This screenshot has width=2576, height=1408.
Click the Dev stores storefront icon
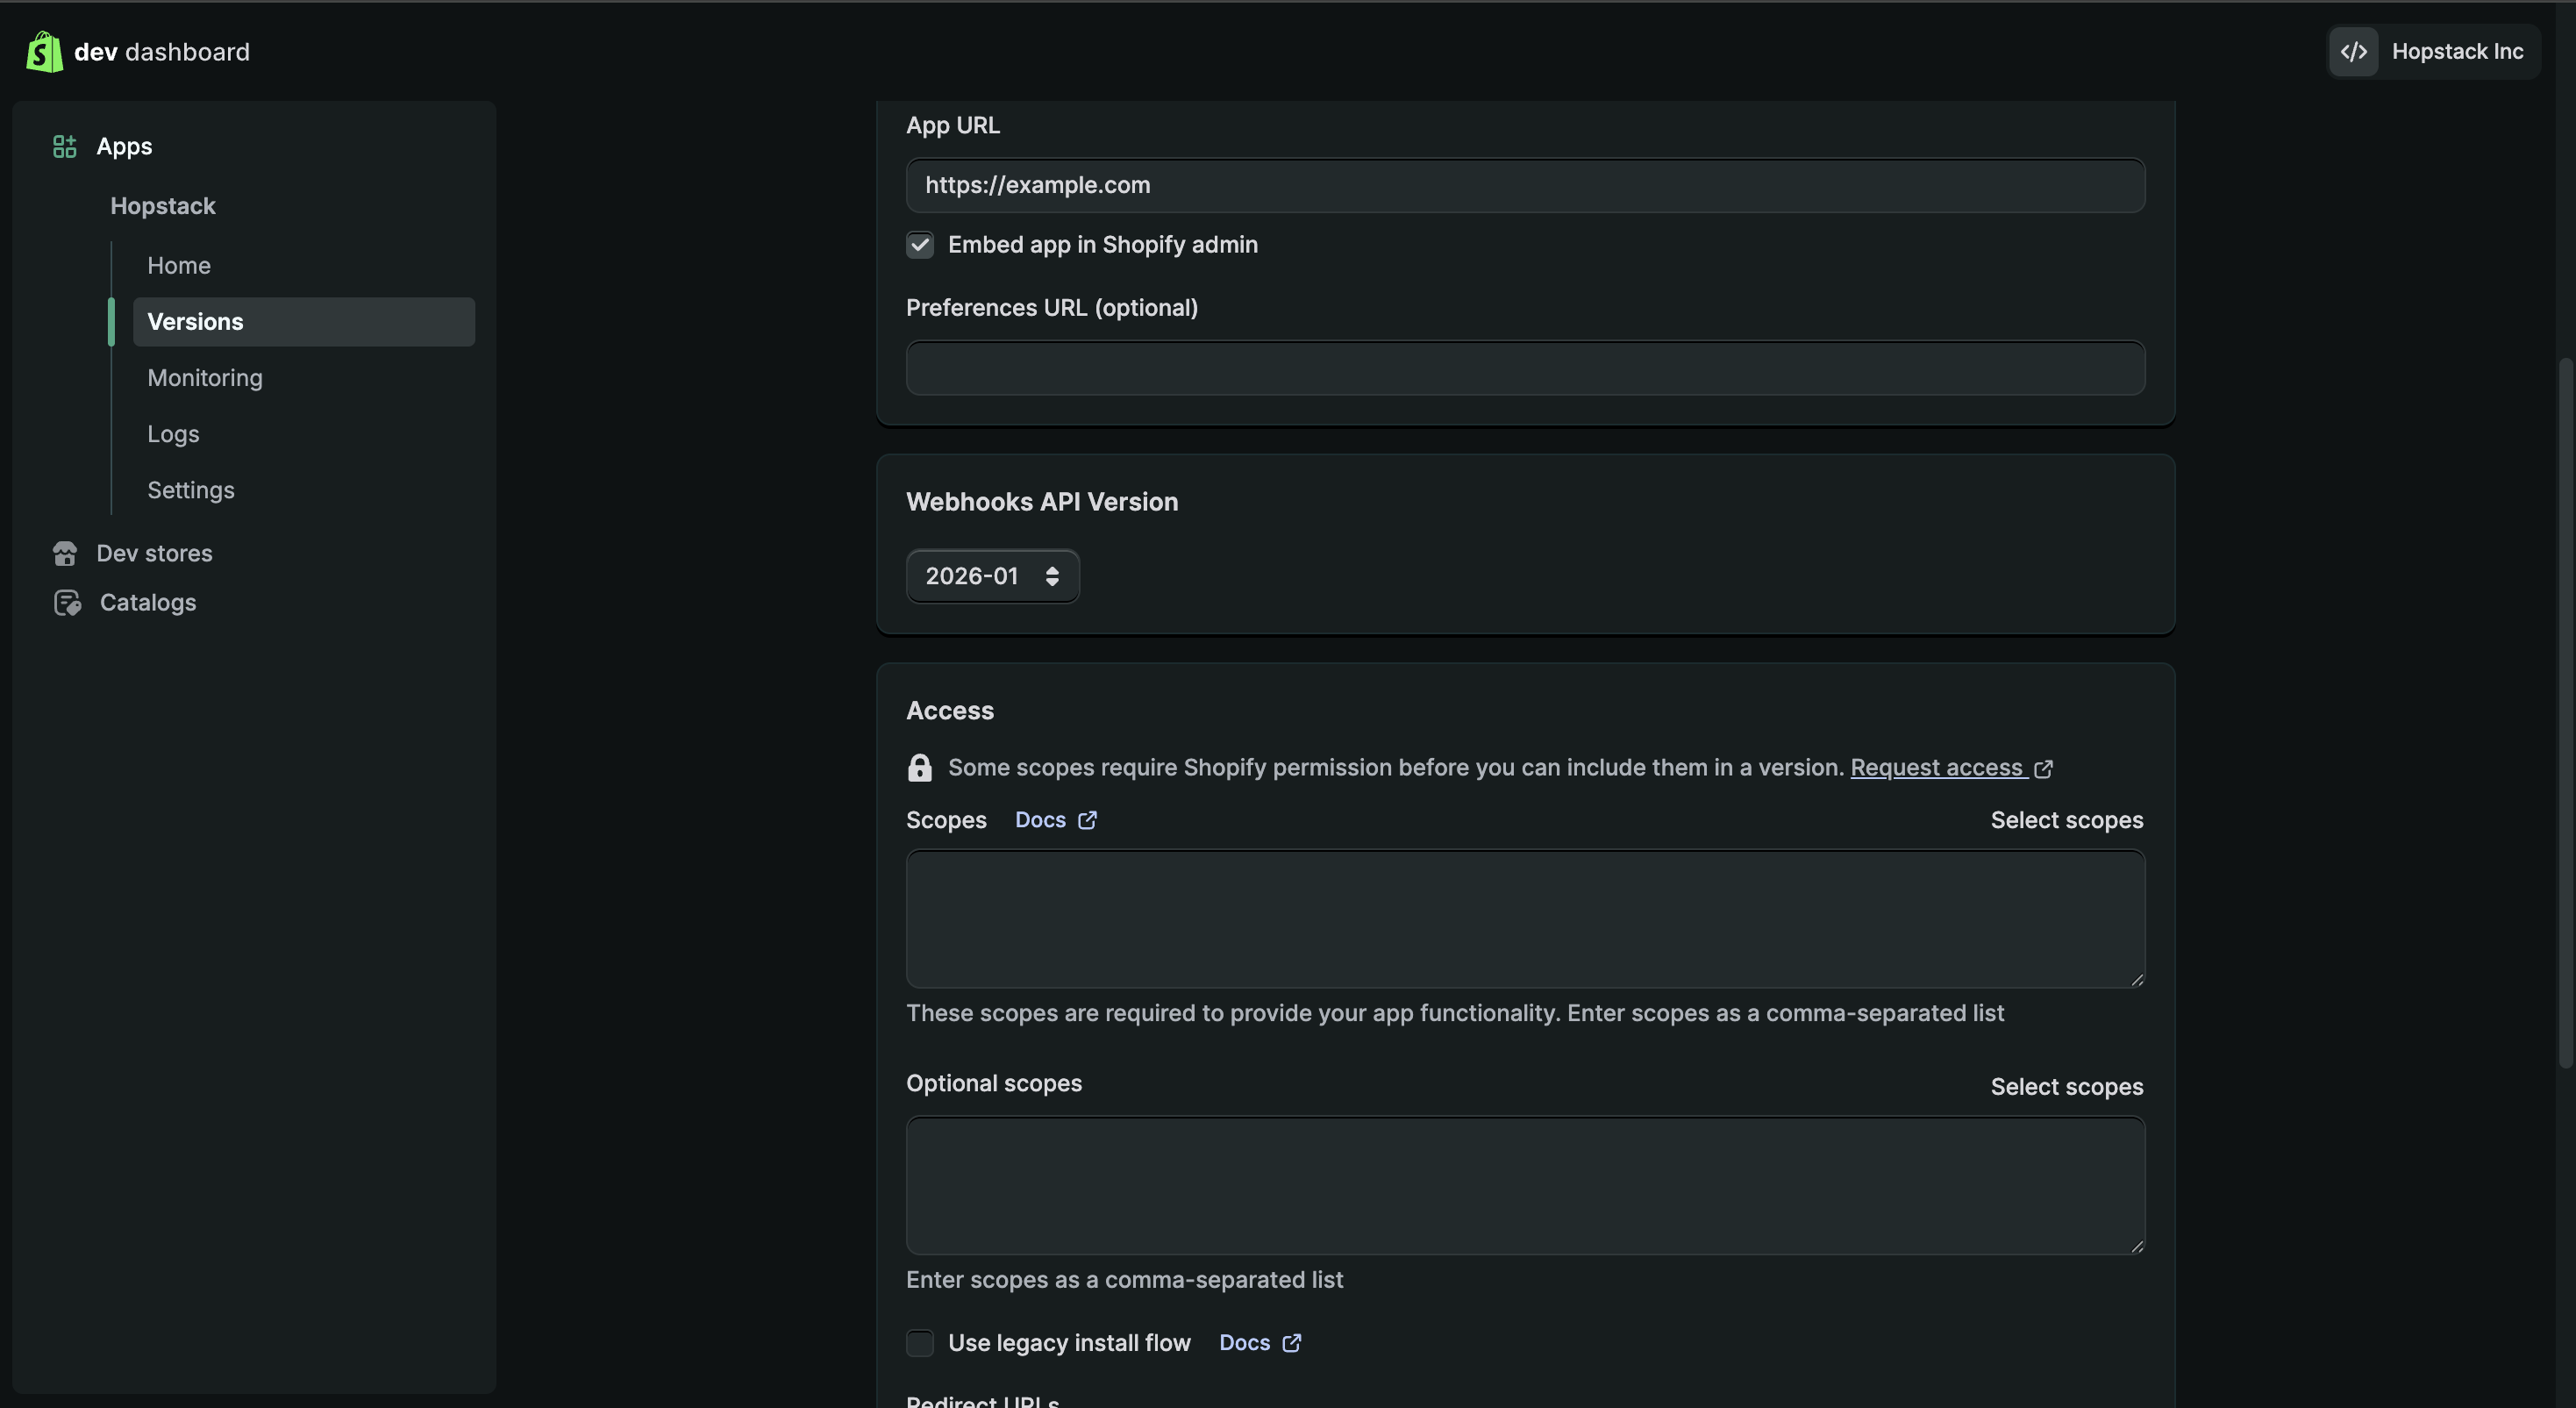65,554
